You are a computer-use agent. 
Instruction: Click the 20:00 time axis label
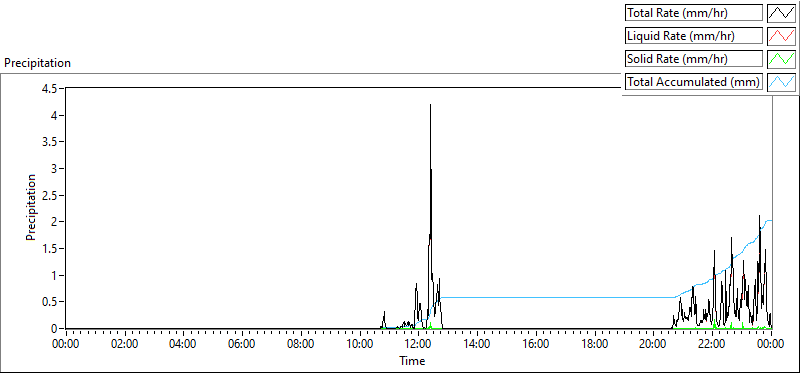click(x=654, y=344)
